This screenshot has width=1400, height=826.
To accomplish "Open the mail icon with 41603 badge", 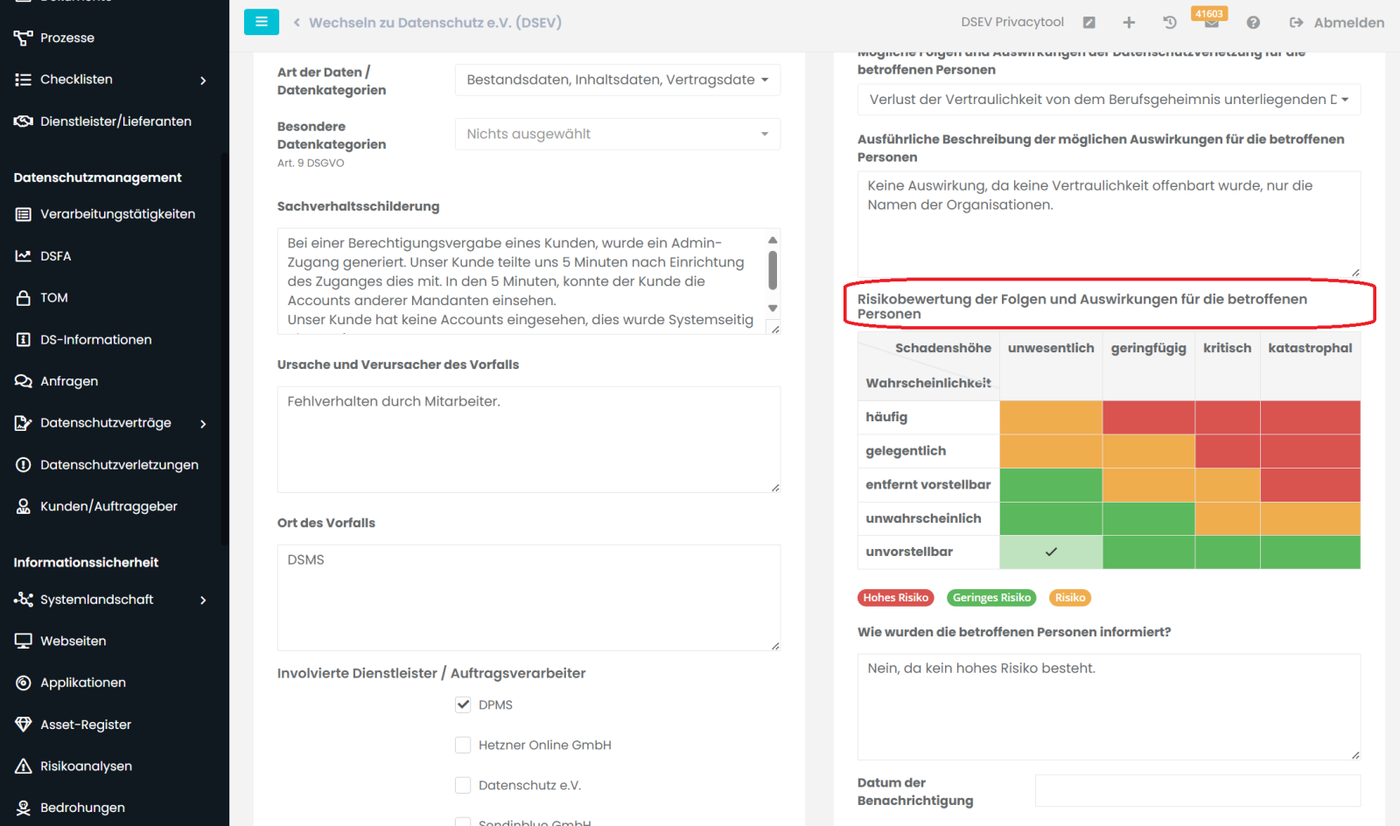I will [x=1211, y=22].
